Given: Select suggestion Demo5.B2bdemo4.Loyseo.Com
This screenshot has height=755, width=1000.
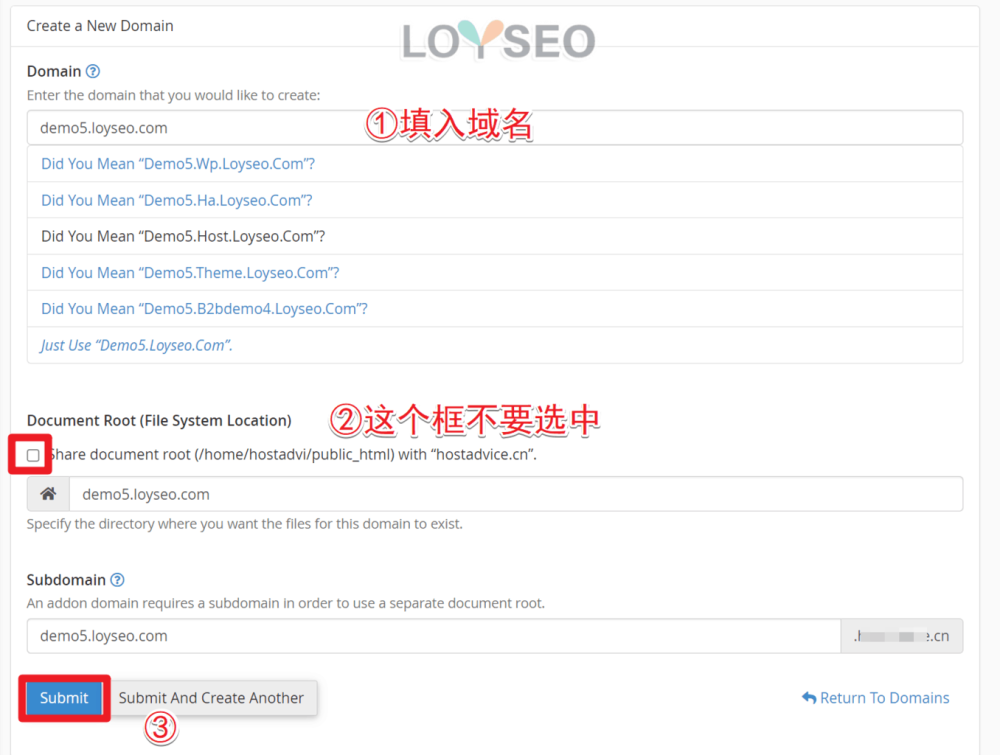Looking at the screenshot, I should [495, 309].
